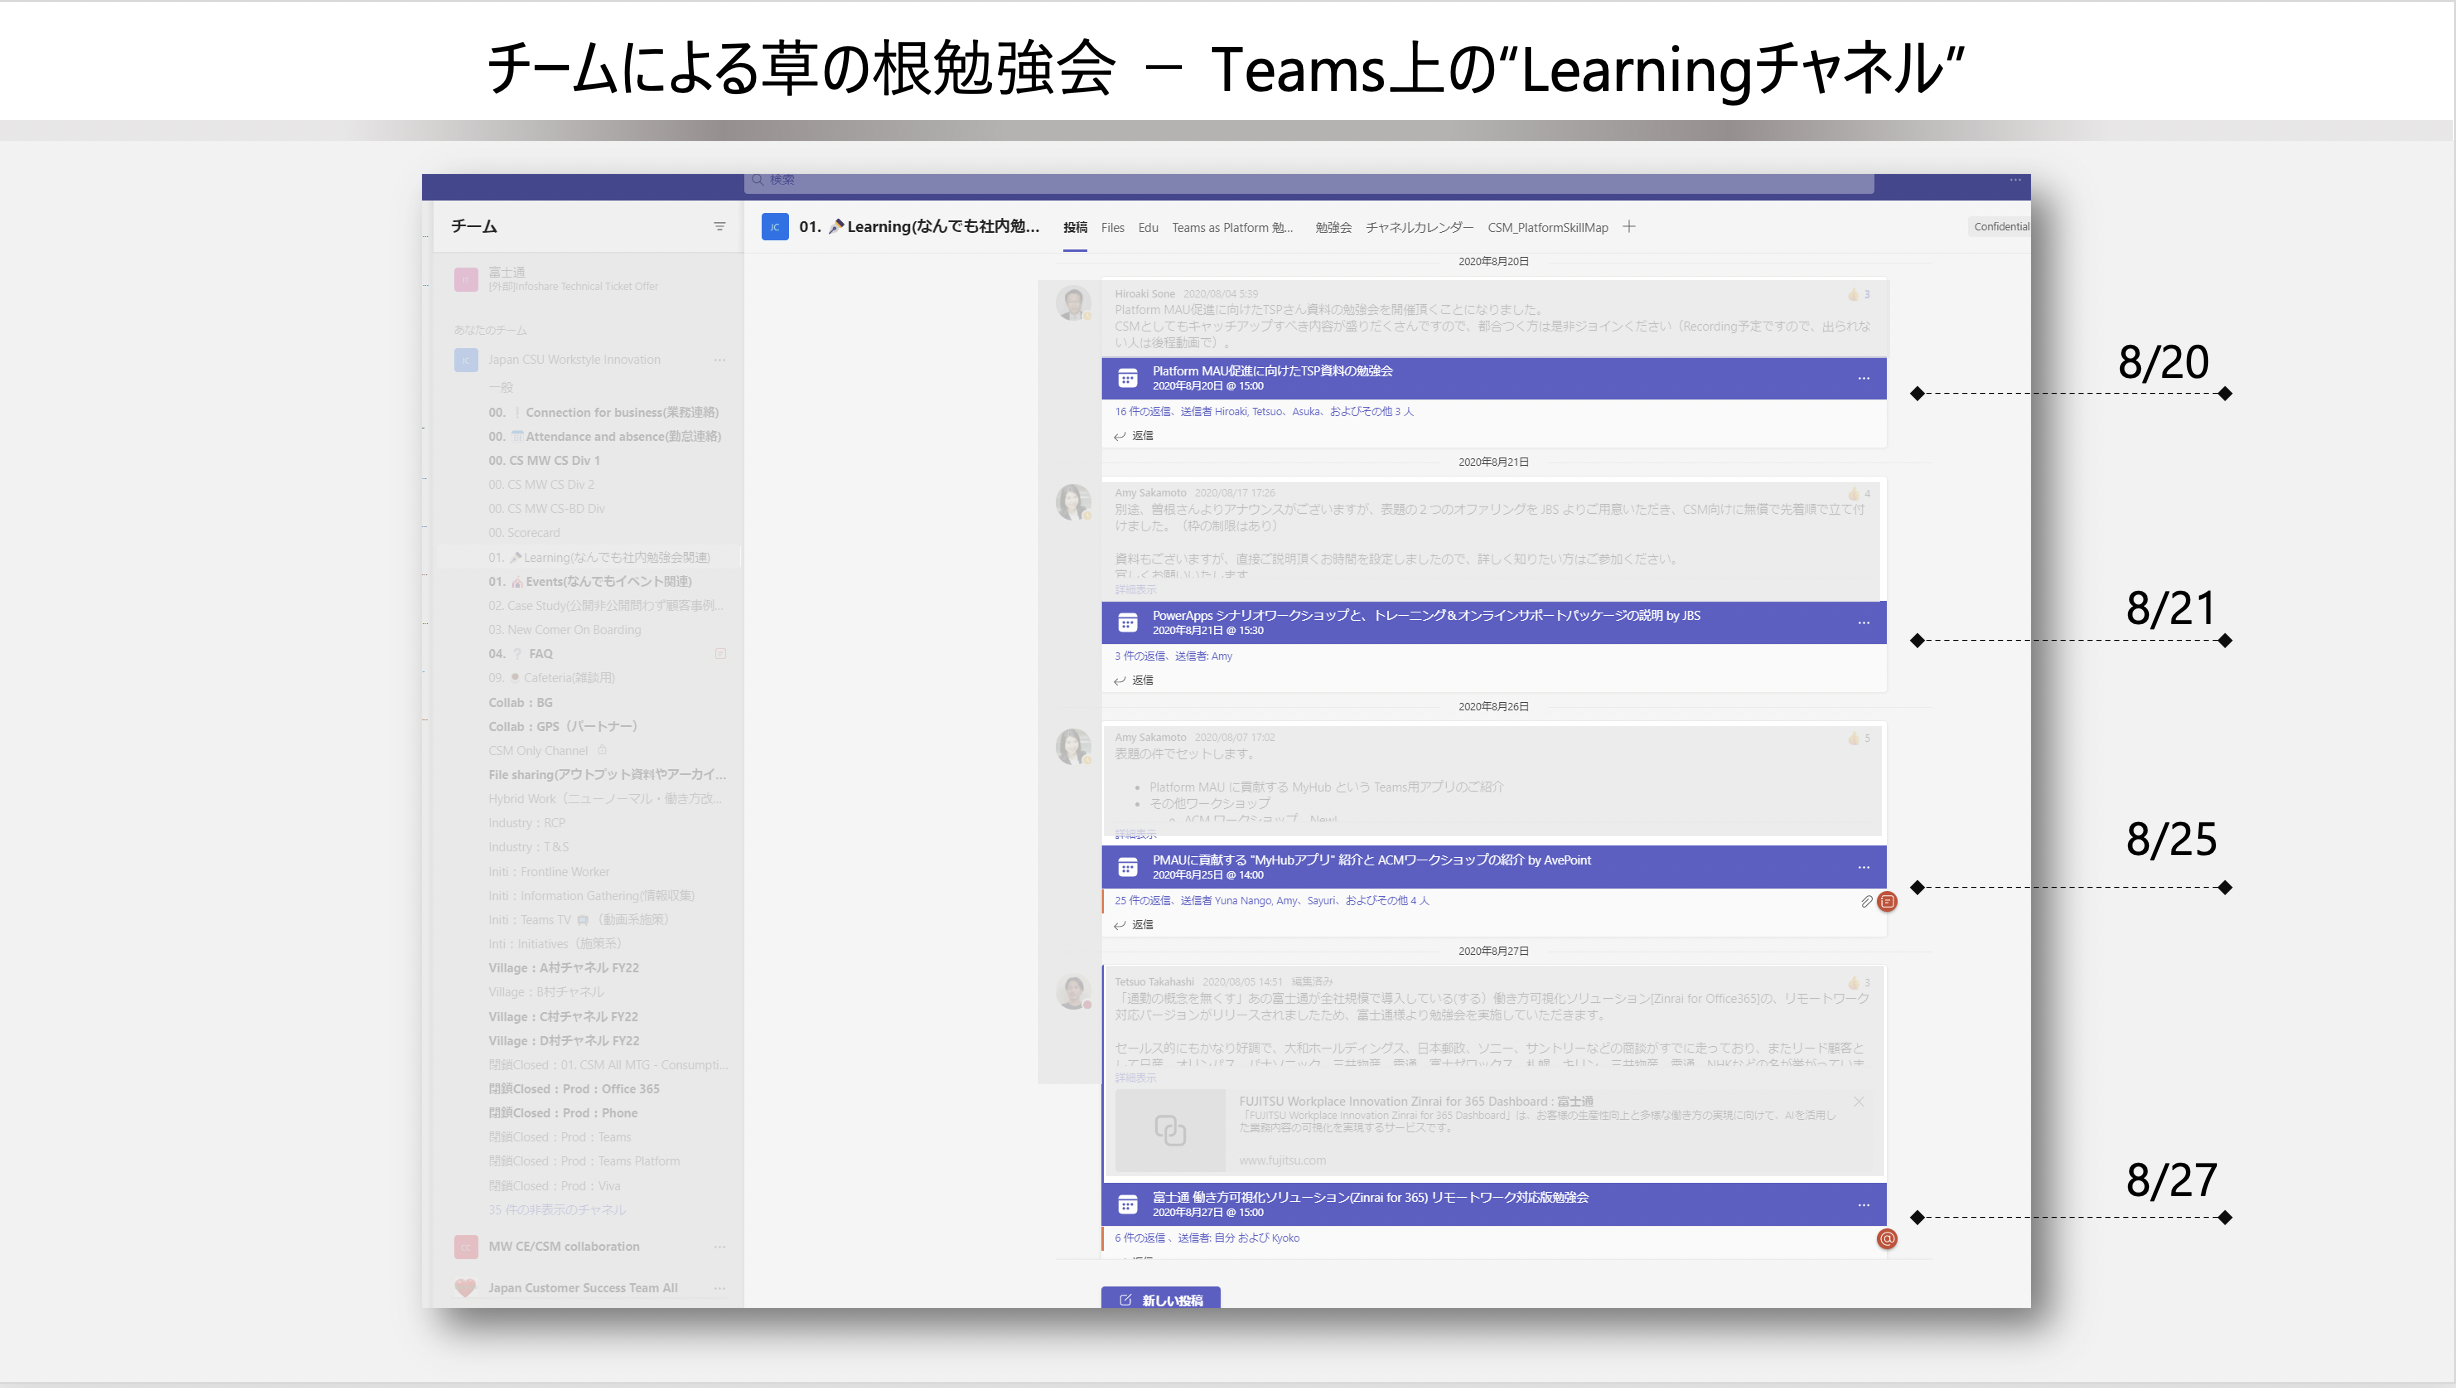Switch to the Files tab
This screenshot has height=1388, width=2456.
click(1112, 227)
